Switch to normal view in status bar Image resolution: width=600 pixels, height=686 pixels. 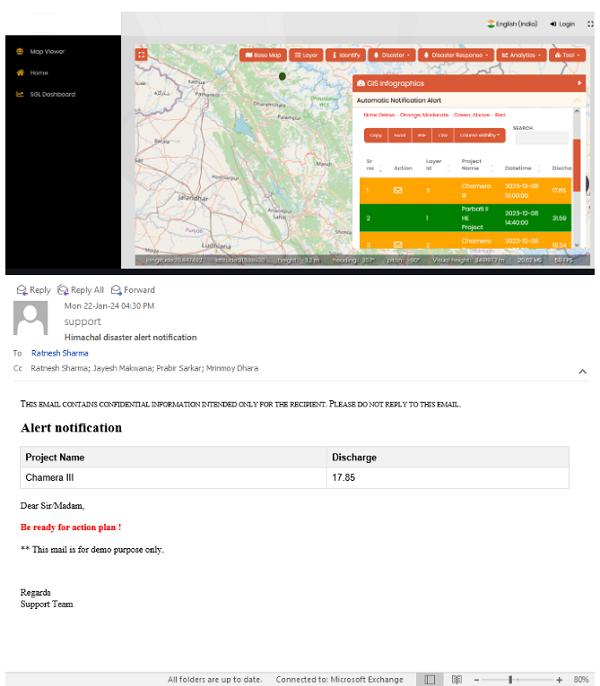point(429,679)
